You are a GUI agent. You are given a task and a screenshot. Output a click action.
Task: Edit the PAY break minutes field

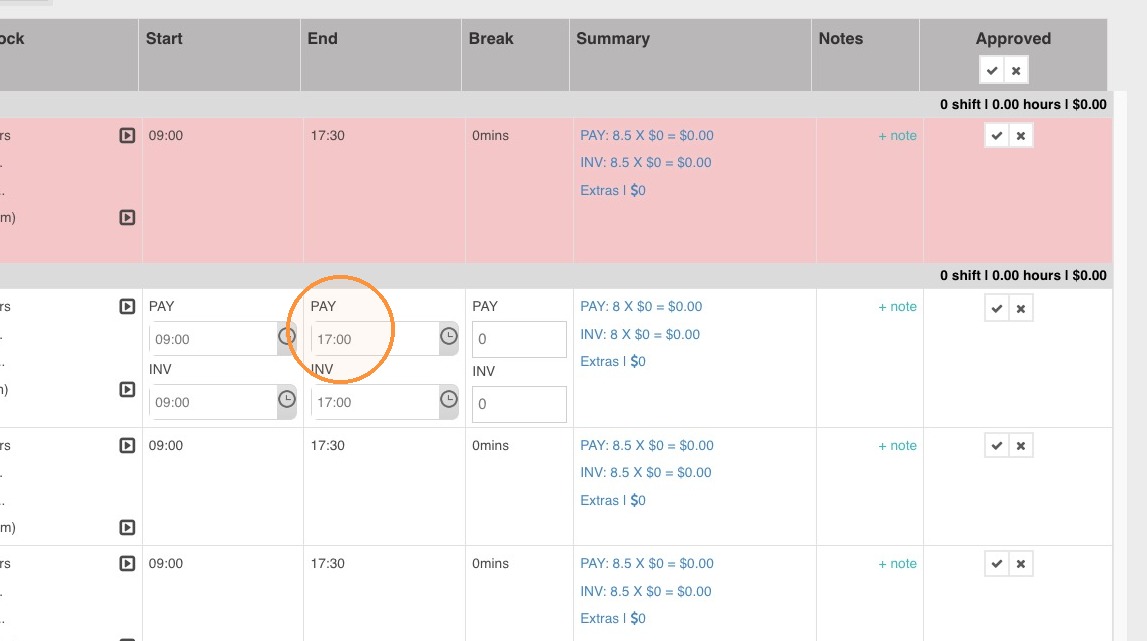tap(519, 340)
